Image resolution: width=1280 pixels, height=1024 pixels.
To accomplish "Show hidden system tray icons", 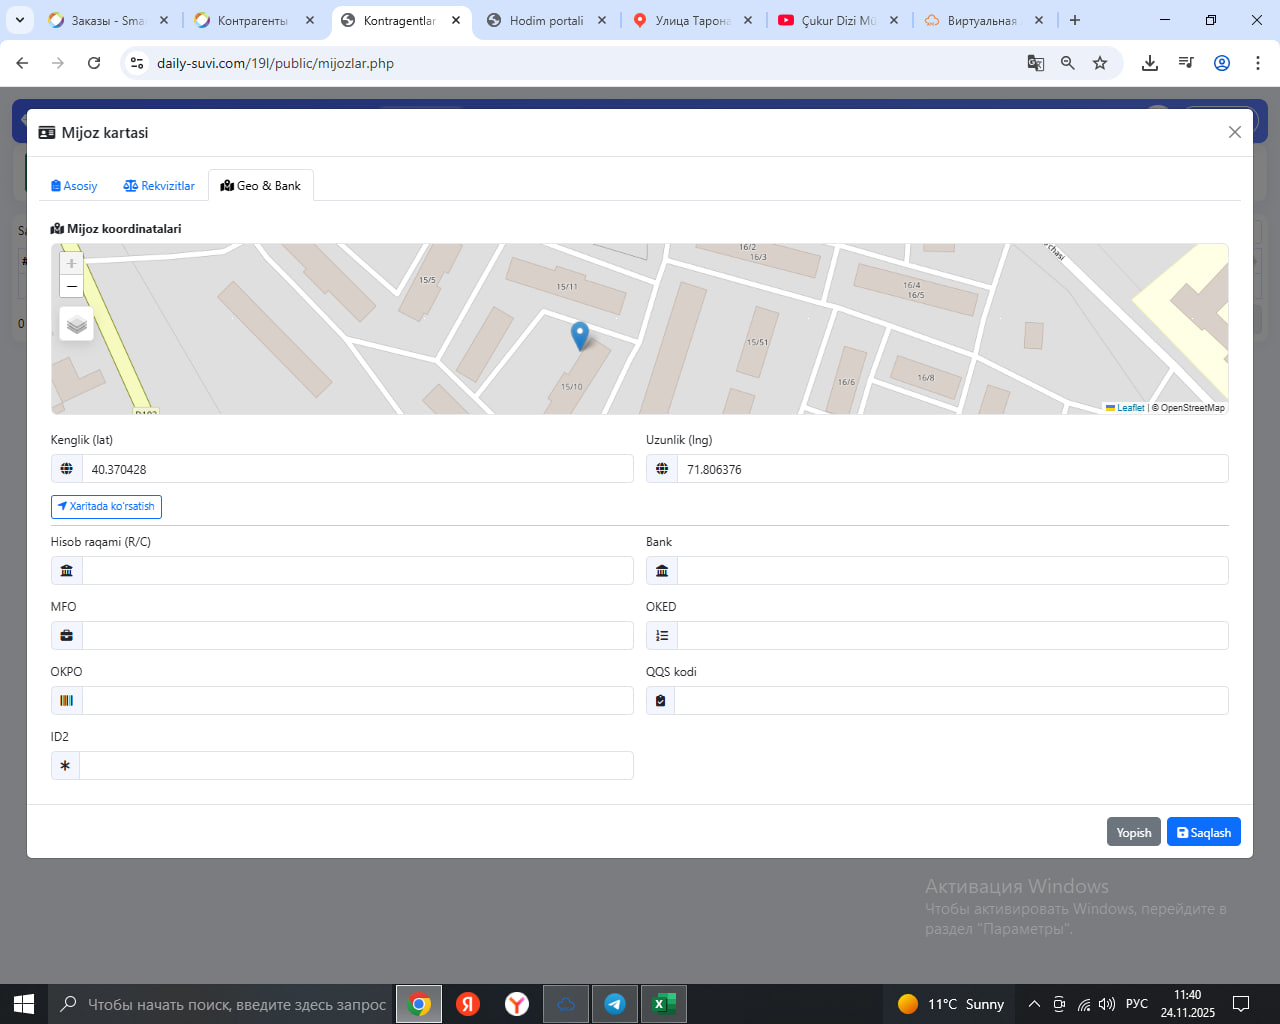I will 1034,1004.
